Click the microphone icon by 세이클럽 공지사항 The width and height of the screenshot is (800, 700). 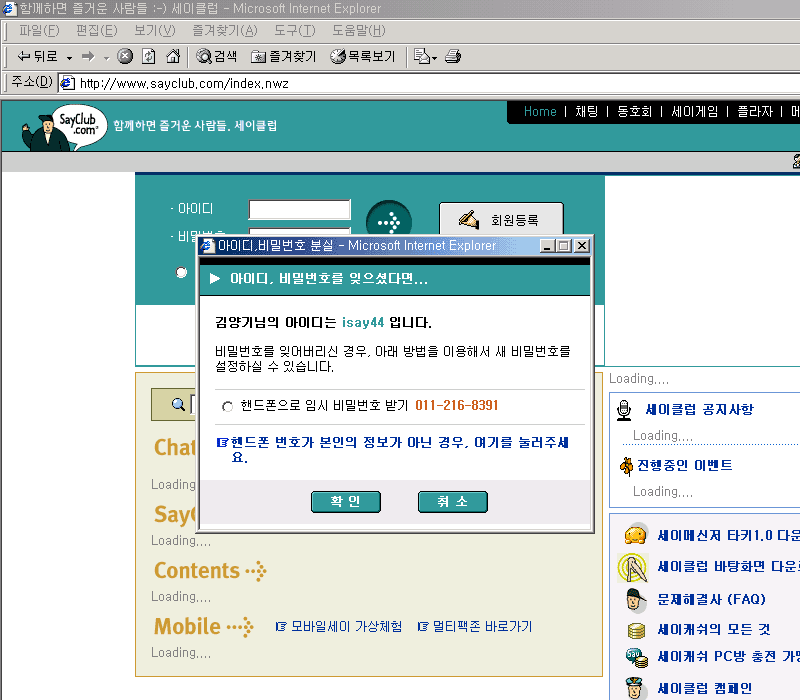coord(623,410)
